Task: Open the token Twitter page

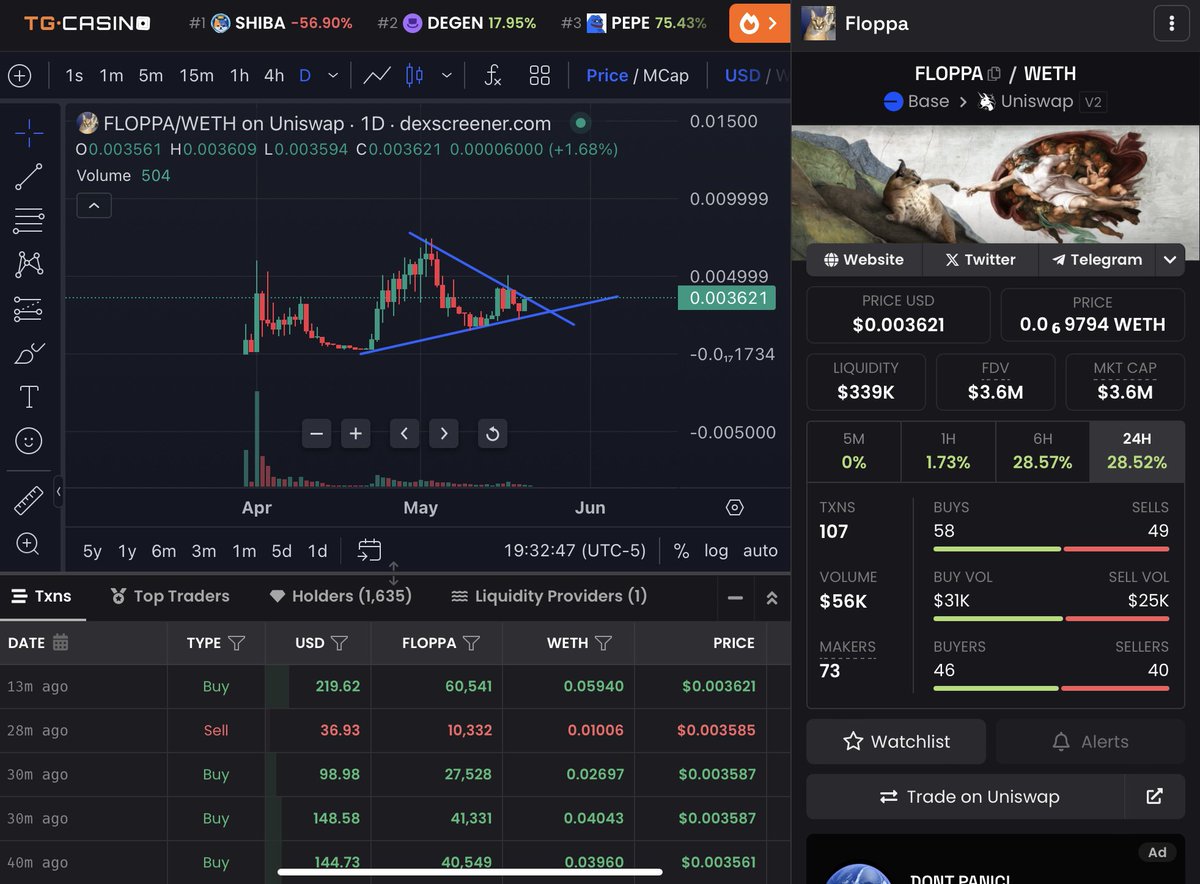Action: pos(981,260)
